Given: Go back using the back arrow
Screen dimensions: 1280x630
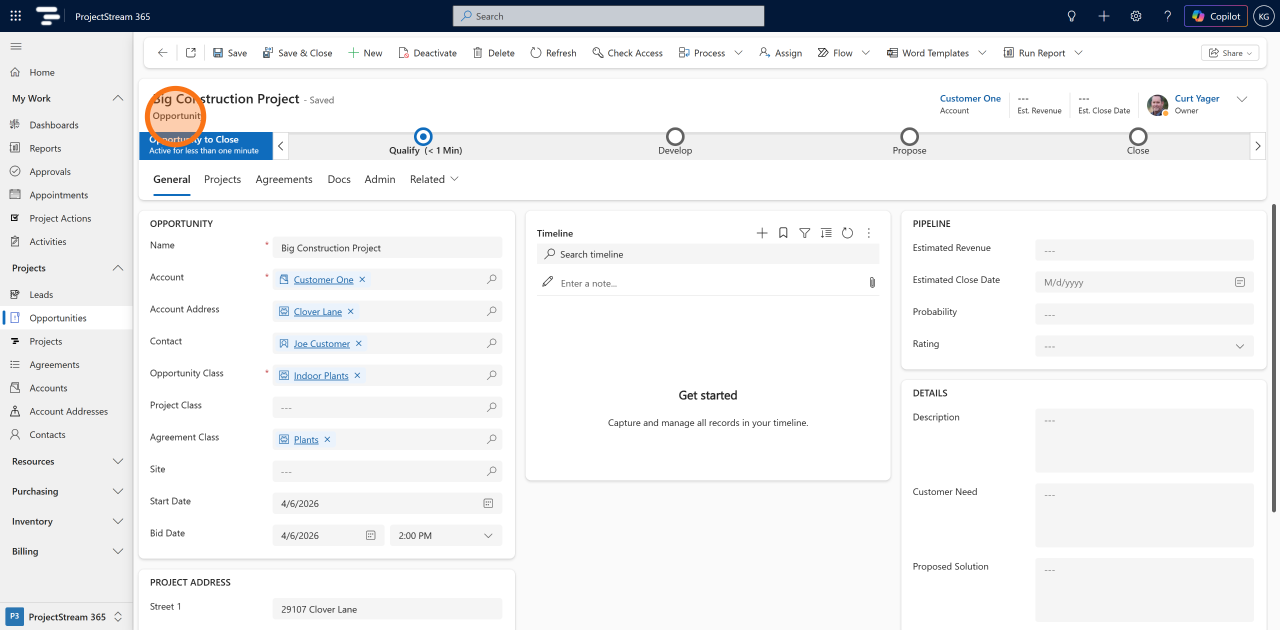Looking at the screenshot, I should pyautogui.click(x=163, y=53).
